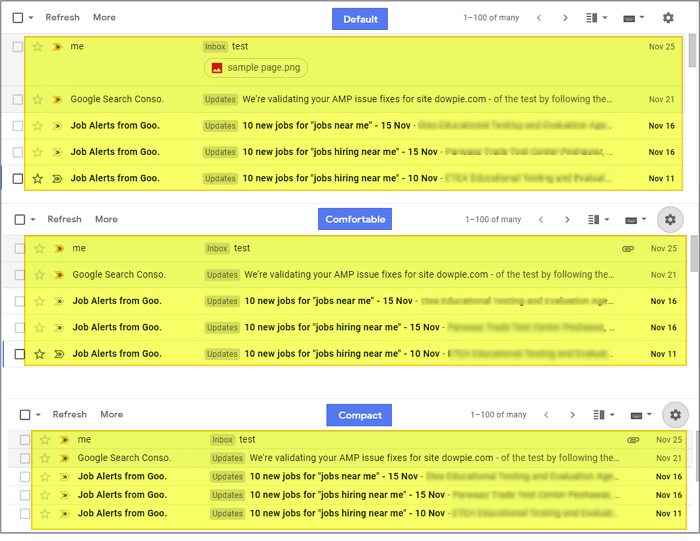Click Inbox label on test email, Comfortable view
Viewport: 700px width, 541px height.
coord(217,248)
